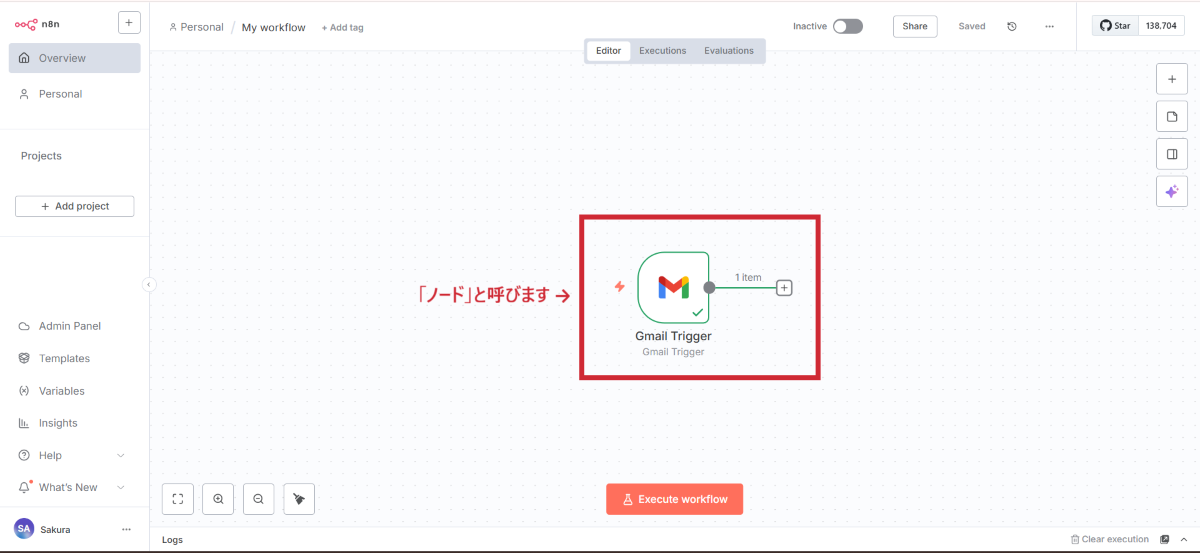Click the tidy up workflow broom icon
This screenshot has height=553, width=1200.
click(x=299, y=498)
